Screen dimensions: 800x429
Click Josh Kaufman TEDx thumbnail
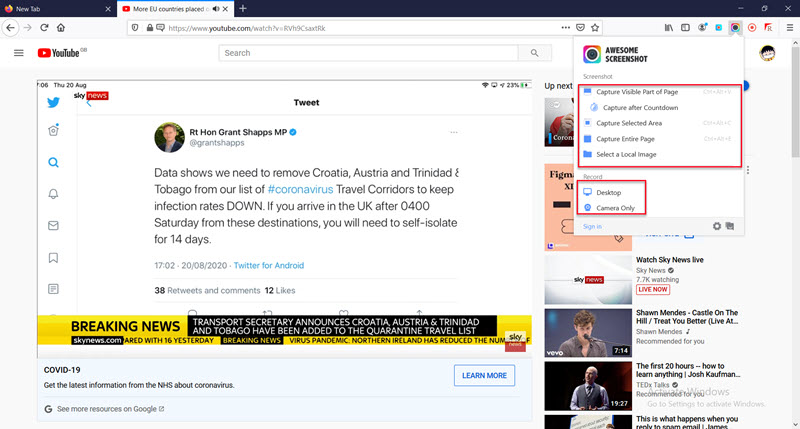coord(588,386)
